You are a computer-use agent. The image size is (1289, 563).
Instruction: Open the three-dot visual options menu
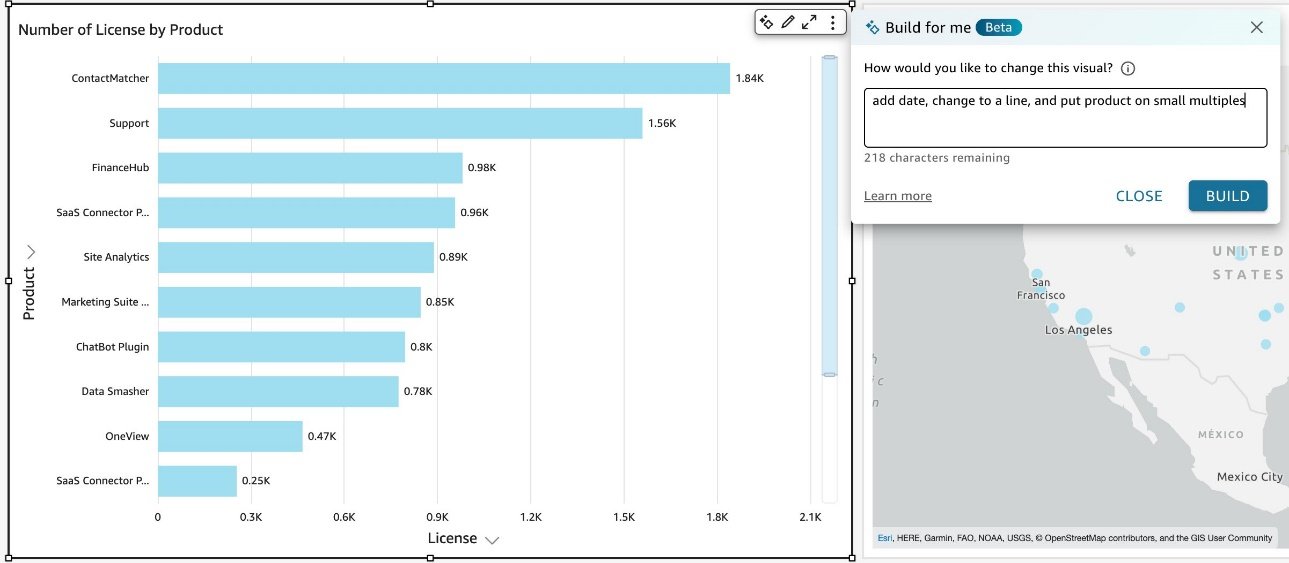832,22
